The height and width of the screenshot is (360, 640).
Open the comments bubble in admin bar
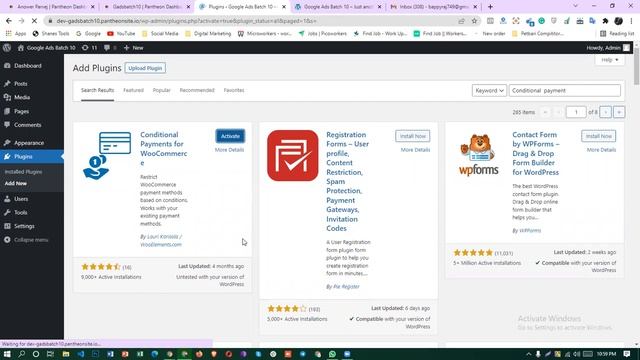[x=110, y=48]
